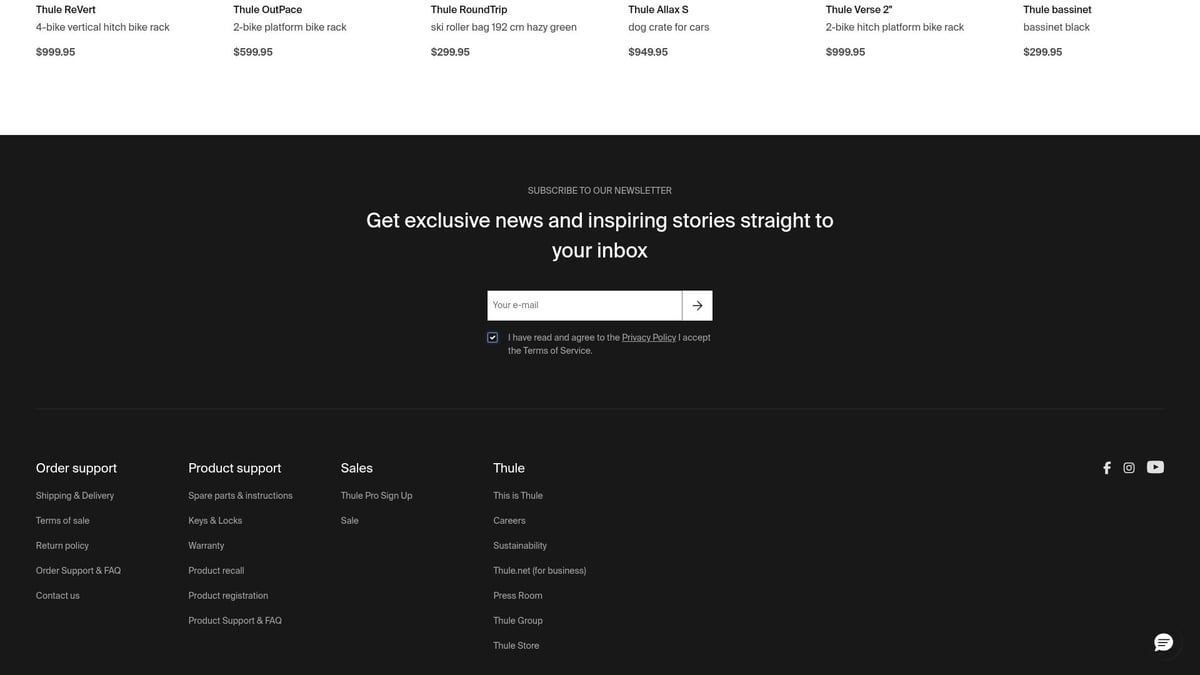Open Thule's YouTube channel icon
The width and height of the screenshot is (1200, 675).
[1155, 467]
